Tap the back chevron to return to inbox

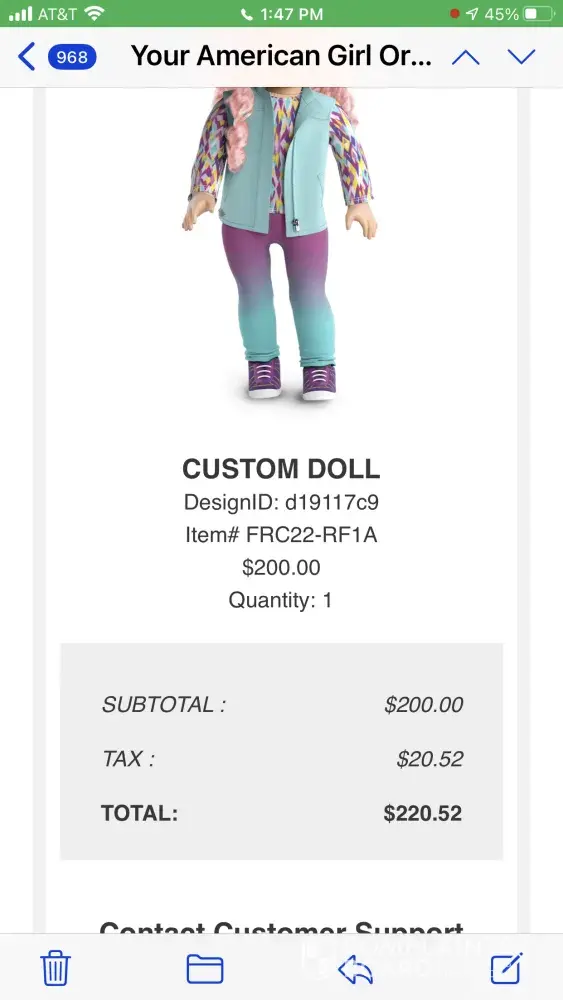(x=26, y=57)
